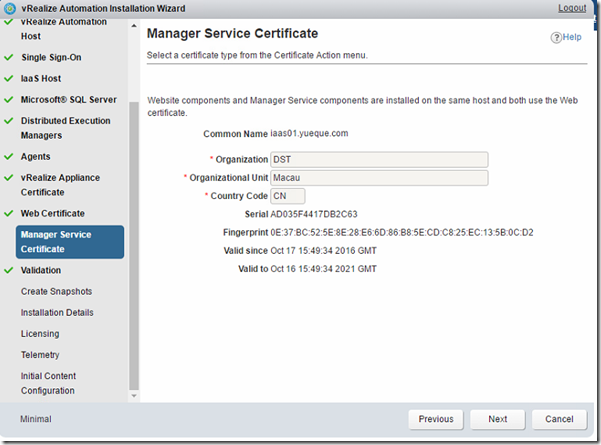
Task: Click the Manager Service Certificate page heading
Action: [x=232, y=33]
